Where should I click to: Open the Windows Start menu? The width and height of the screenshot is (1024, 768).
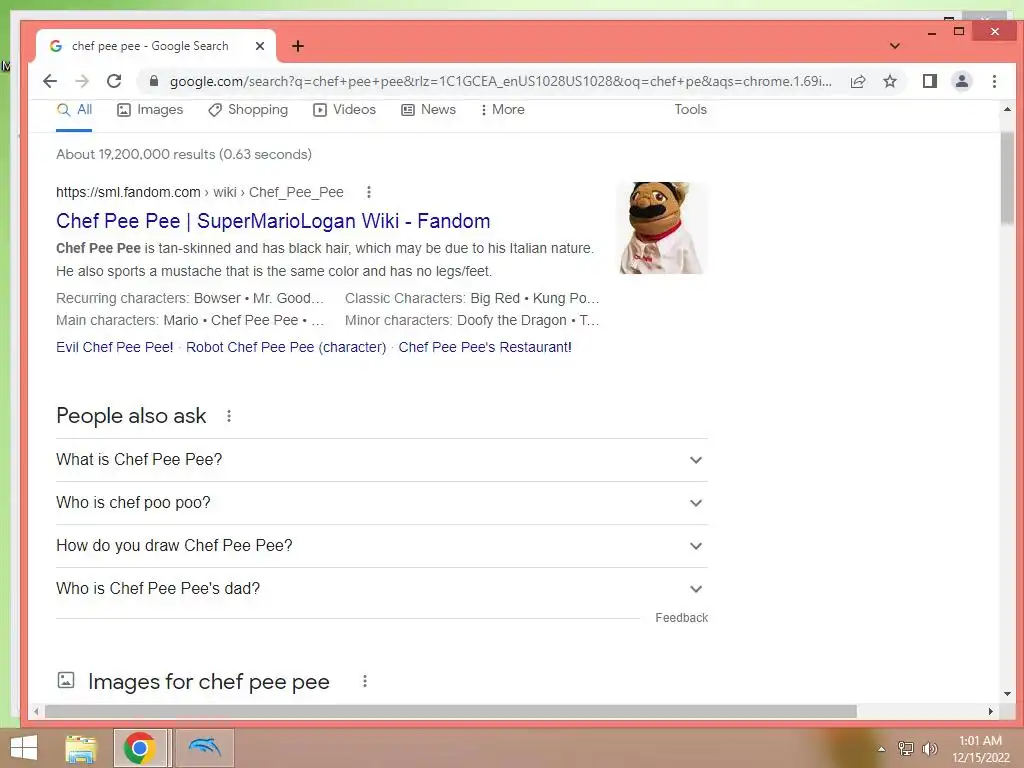(24, 748)
